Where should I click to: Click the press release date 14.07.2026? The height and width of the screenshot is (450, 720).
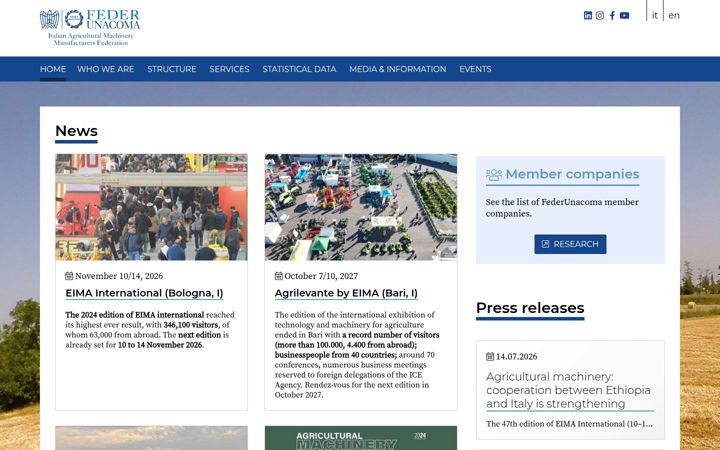tap(517, 357)
